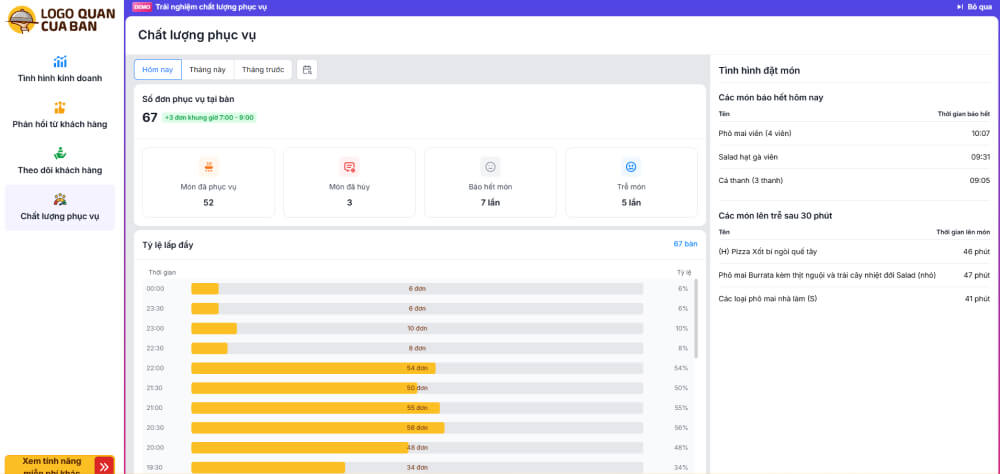Click the Trễ món smiley icon
Viewport: 1000px width, 474px height.
click(x=631, y=167)
